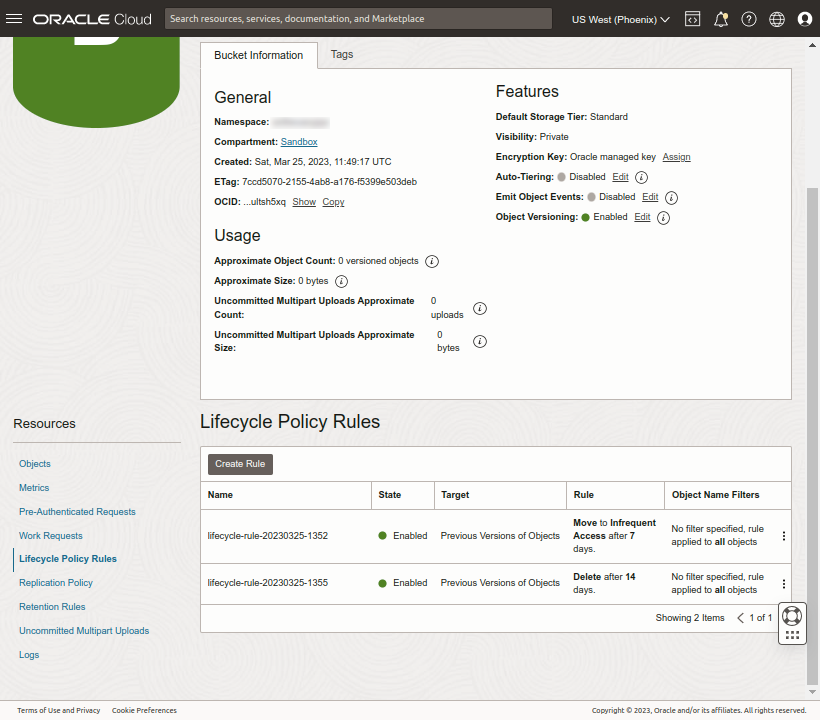Open the main navigation hamburger menu
This screenshot has width=820, height=720.
[x=14, y=18]
